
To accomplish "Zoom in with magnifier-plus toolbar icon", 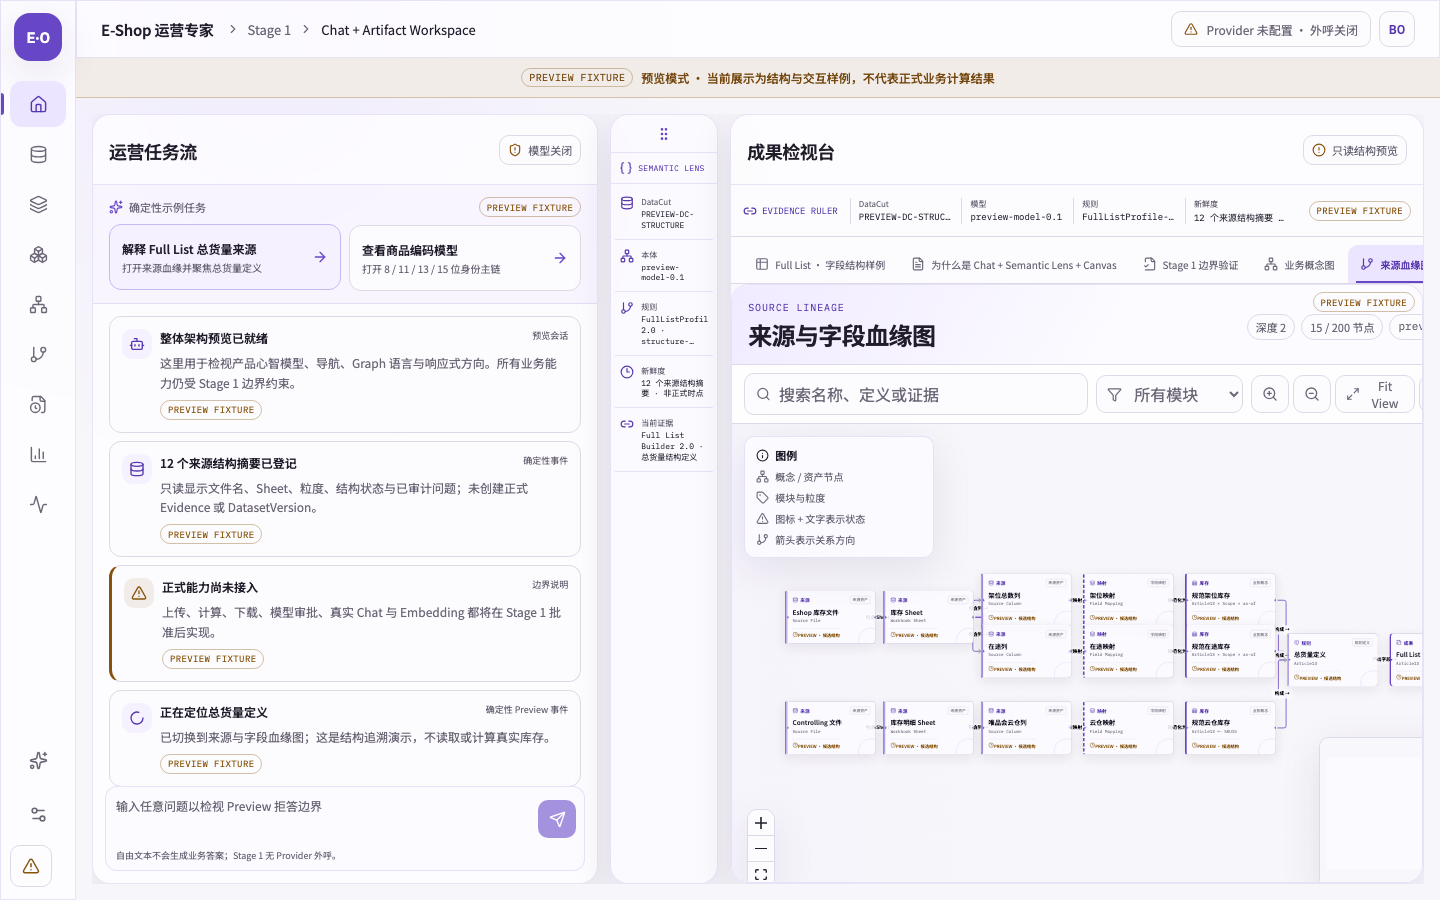I will (x=1270, y=394).
